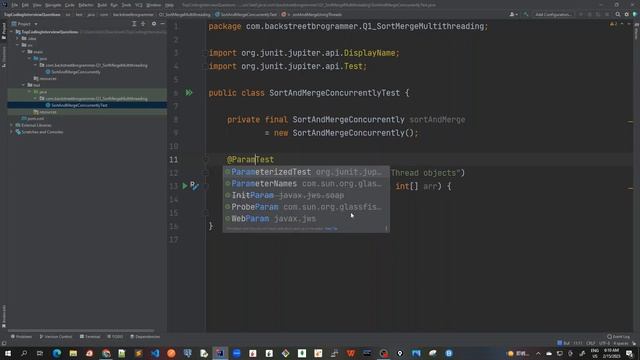Choose InitParam from completion popup
The image size is (640, 360).
tap(306, 196)
